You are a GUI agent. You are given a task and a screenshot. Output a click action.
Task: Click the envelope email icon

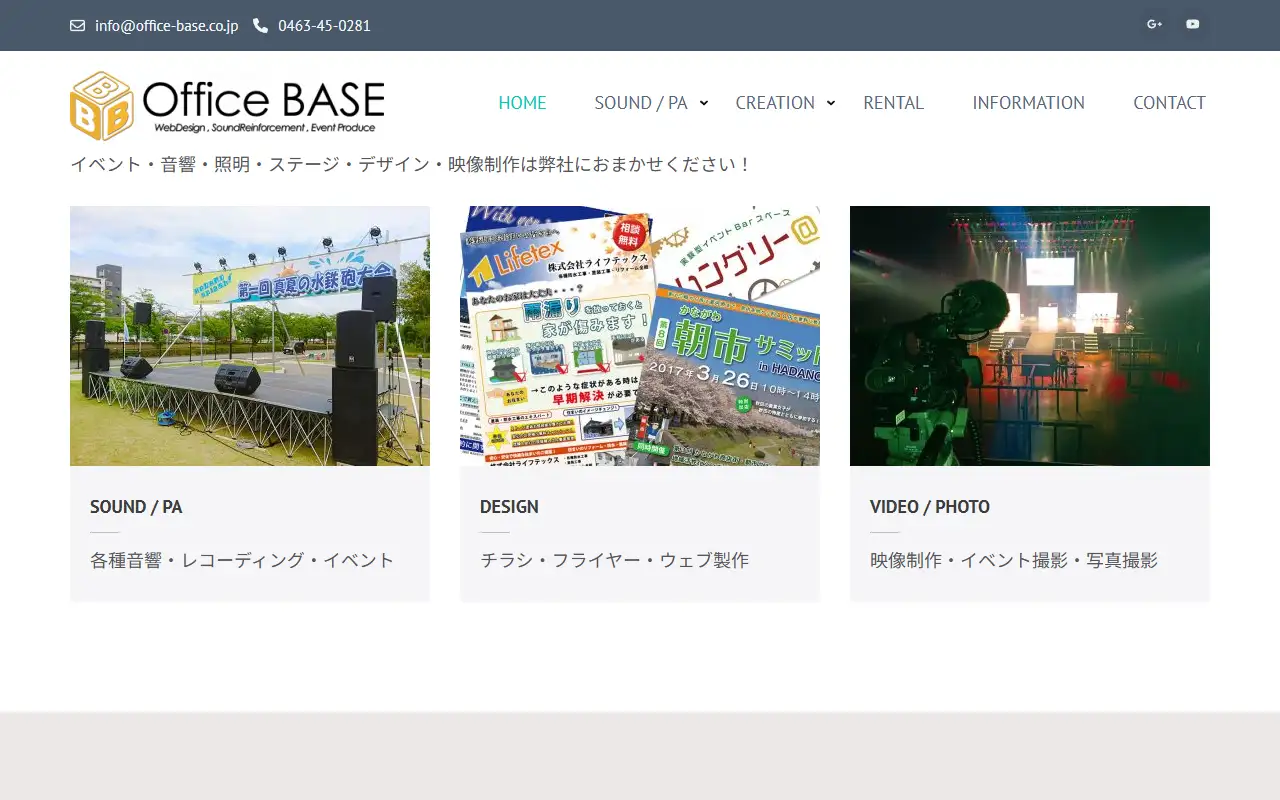(x=77, y=26)
